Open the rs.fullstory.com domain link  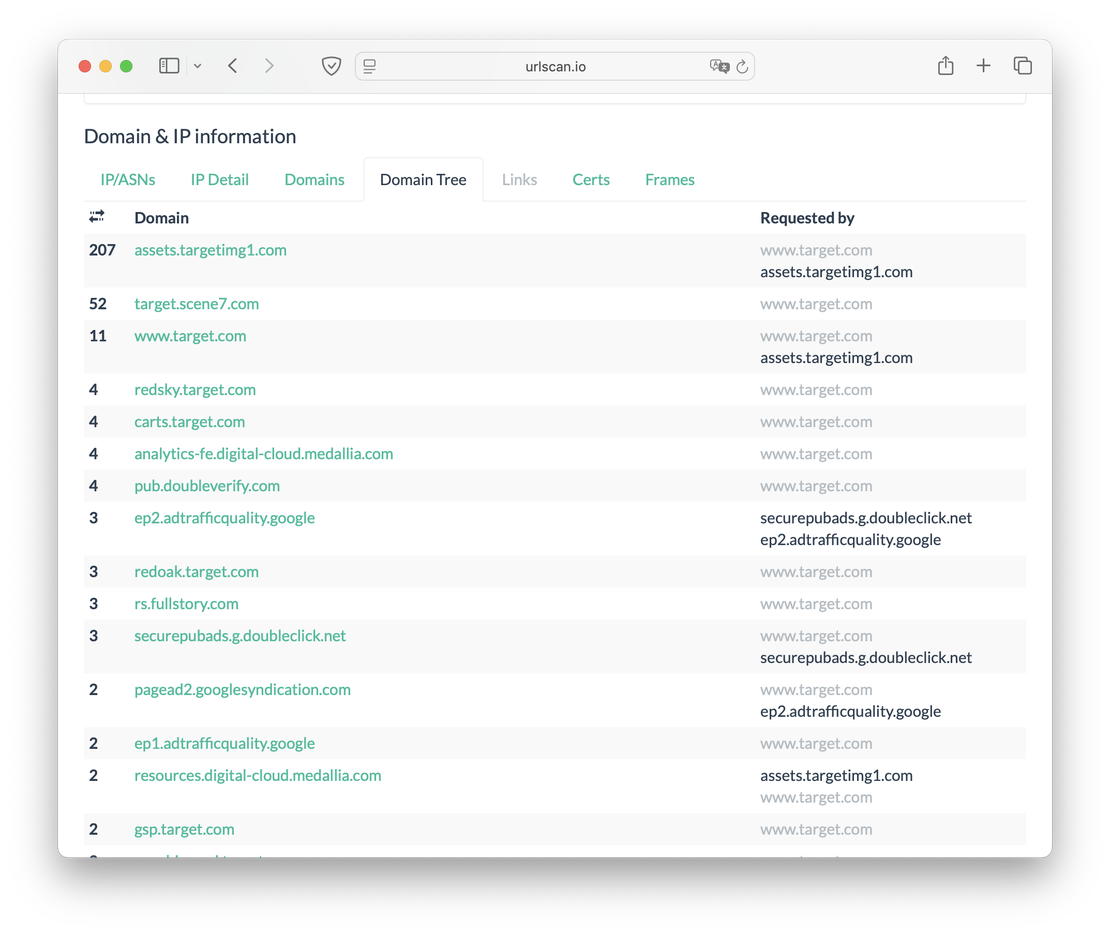(x=186, y=603)
